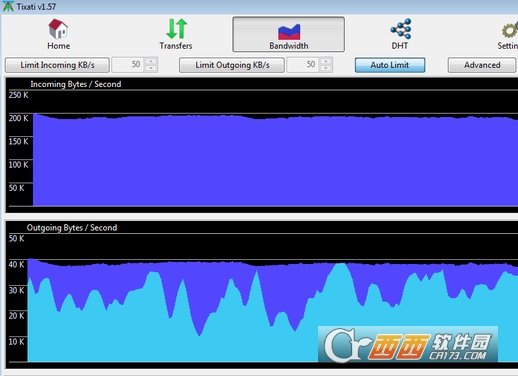Select the Bandwidth tab
518x376 pixels.
[x=288, y=34]
